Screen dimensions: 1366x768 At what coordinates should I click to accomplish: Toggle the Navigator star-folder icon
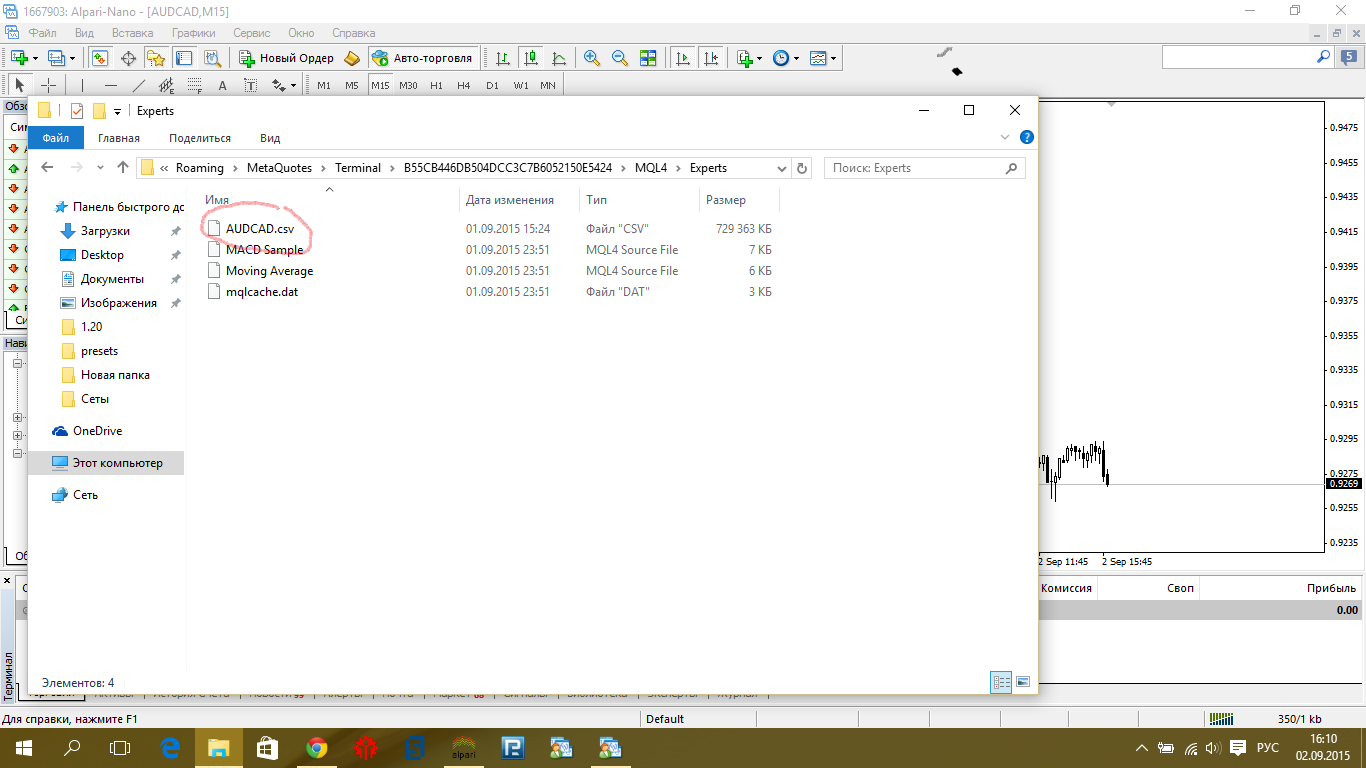(156, 58)
